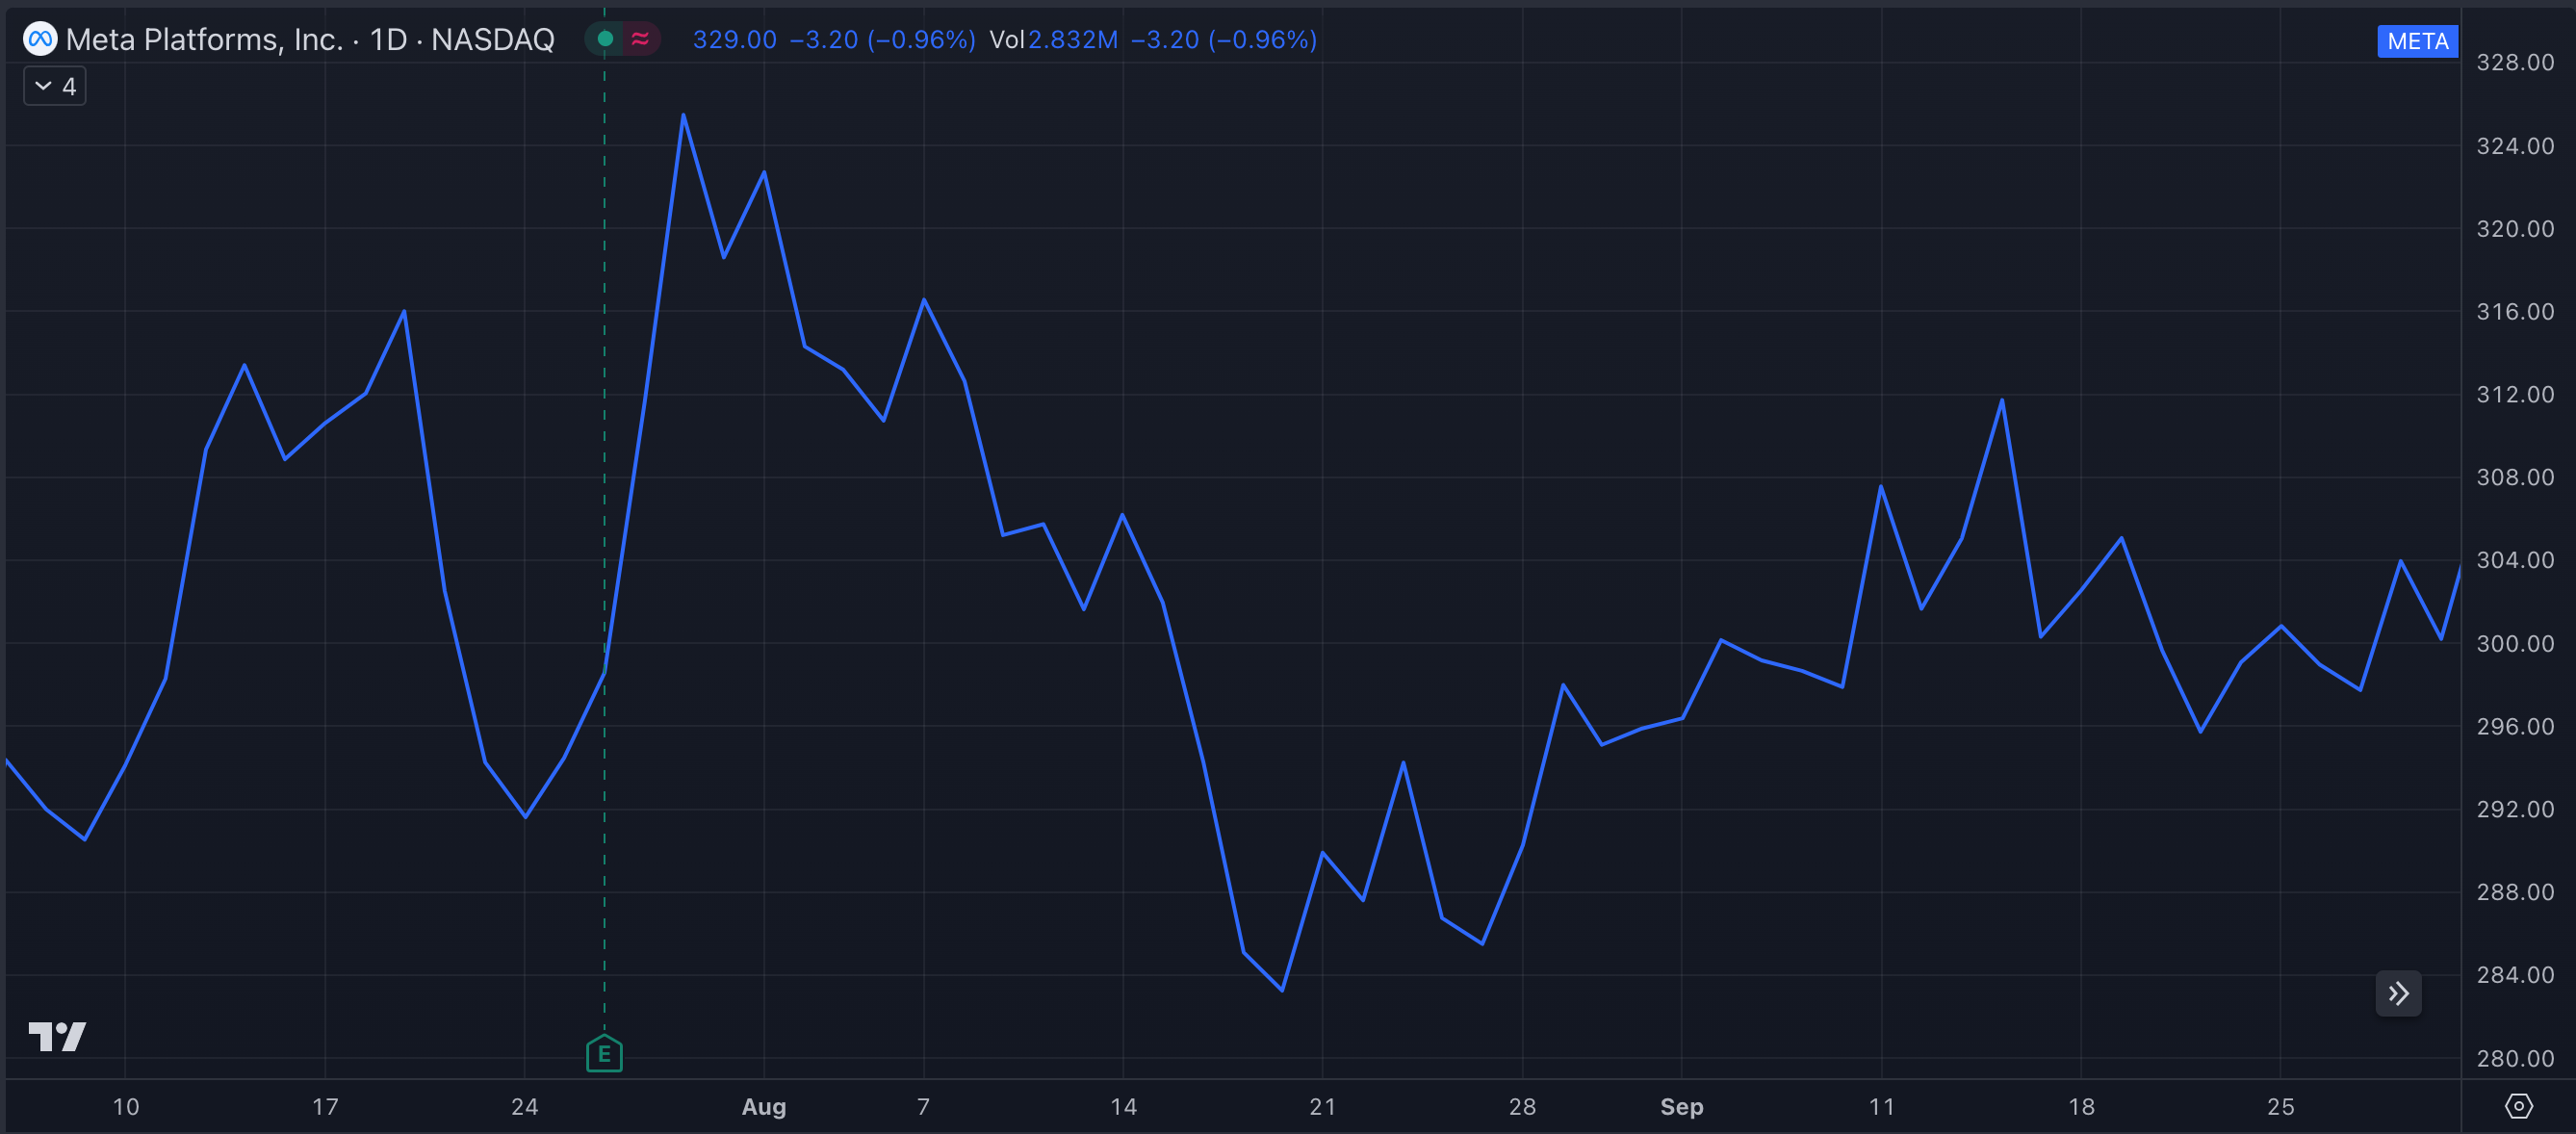Select the Aug label on the time axis
Image resolution: width=2576 pixels, height=1134 pixels.
765,1107
